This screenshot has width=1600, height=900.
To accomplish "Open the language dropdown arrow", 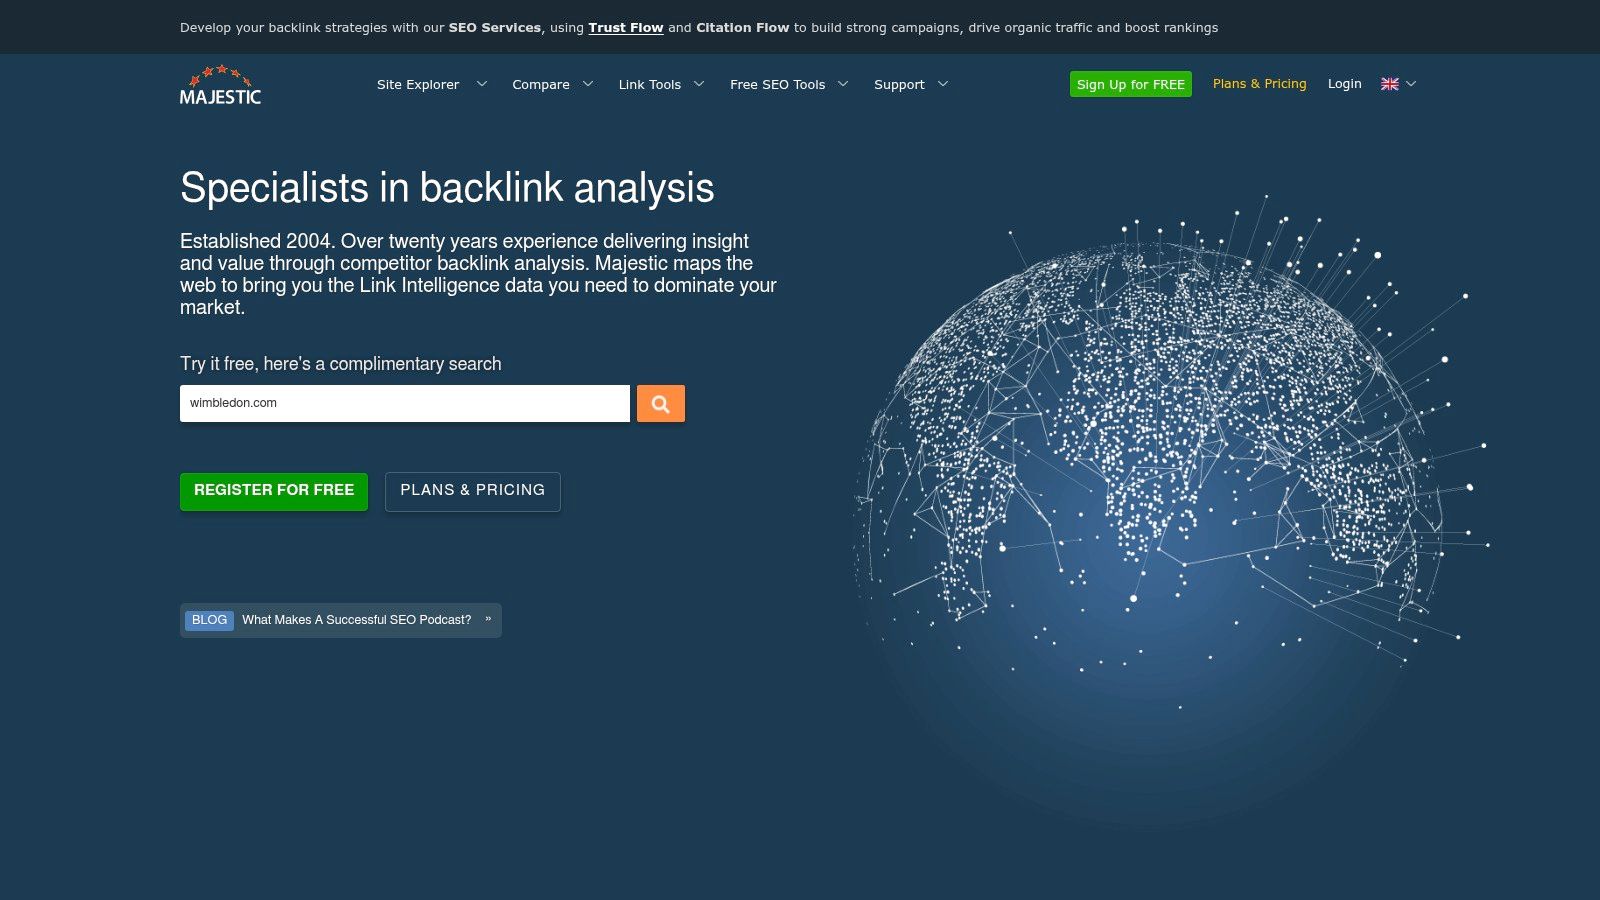I will (x=1411, y=84).
